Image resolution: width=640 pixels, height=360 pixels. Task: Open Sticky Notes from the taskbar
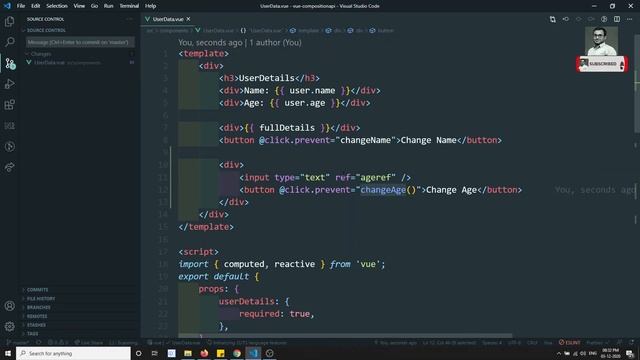click(220, 353)
